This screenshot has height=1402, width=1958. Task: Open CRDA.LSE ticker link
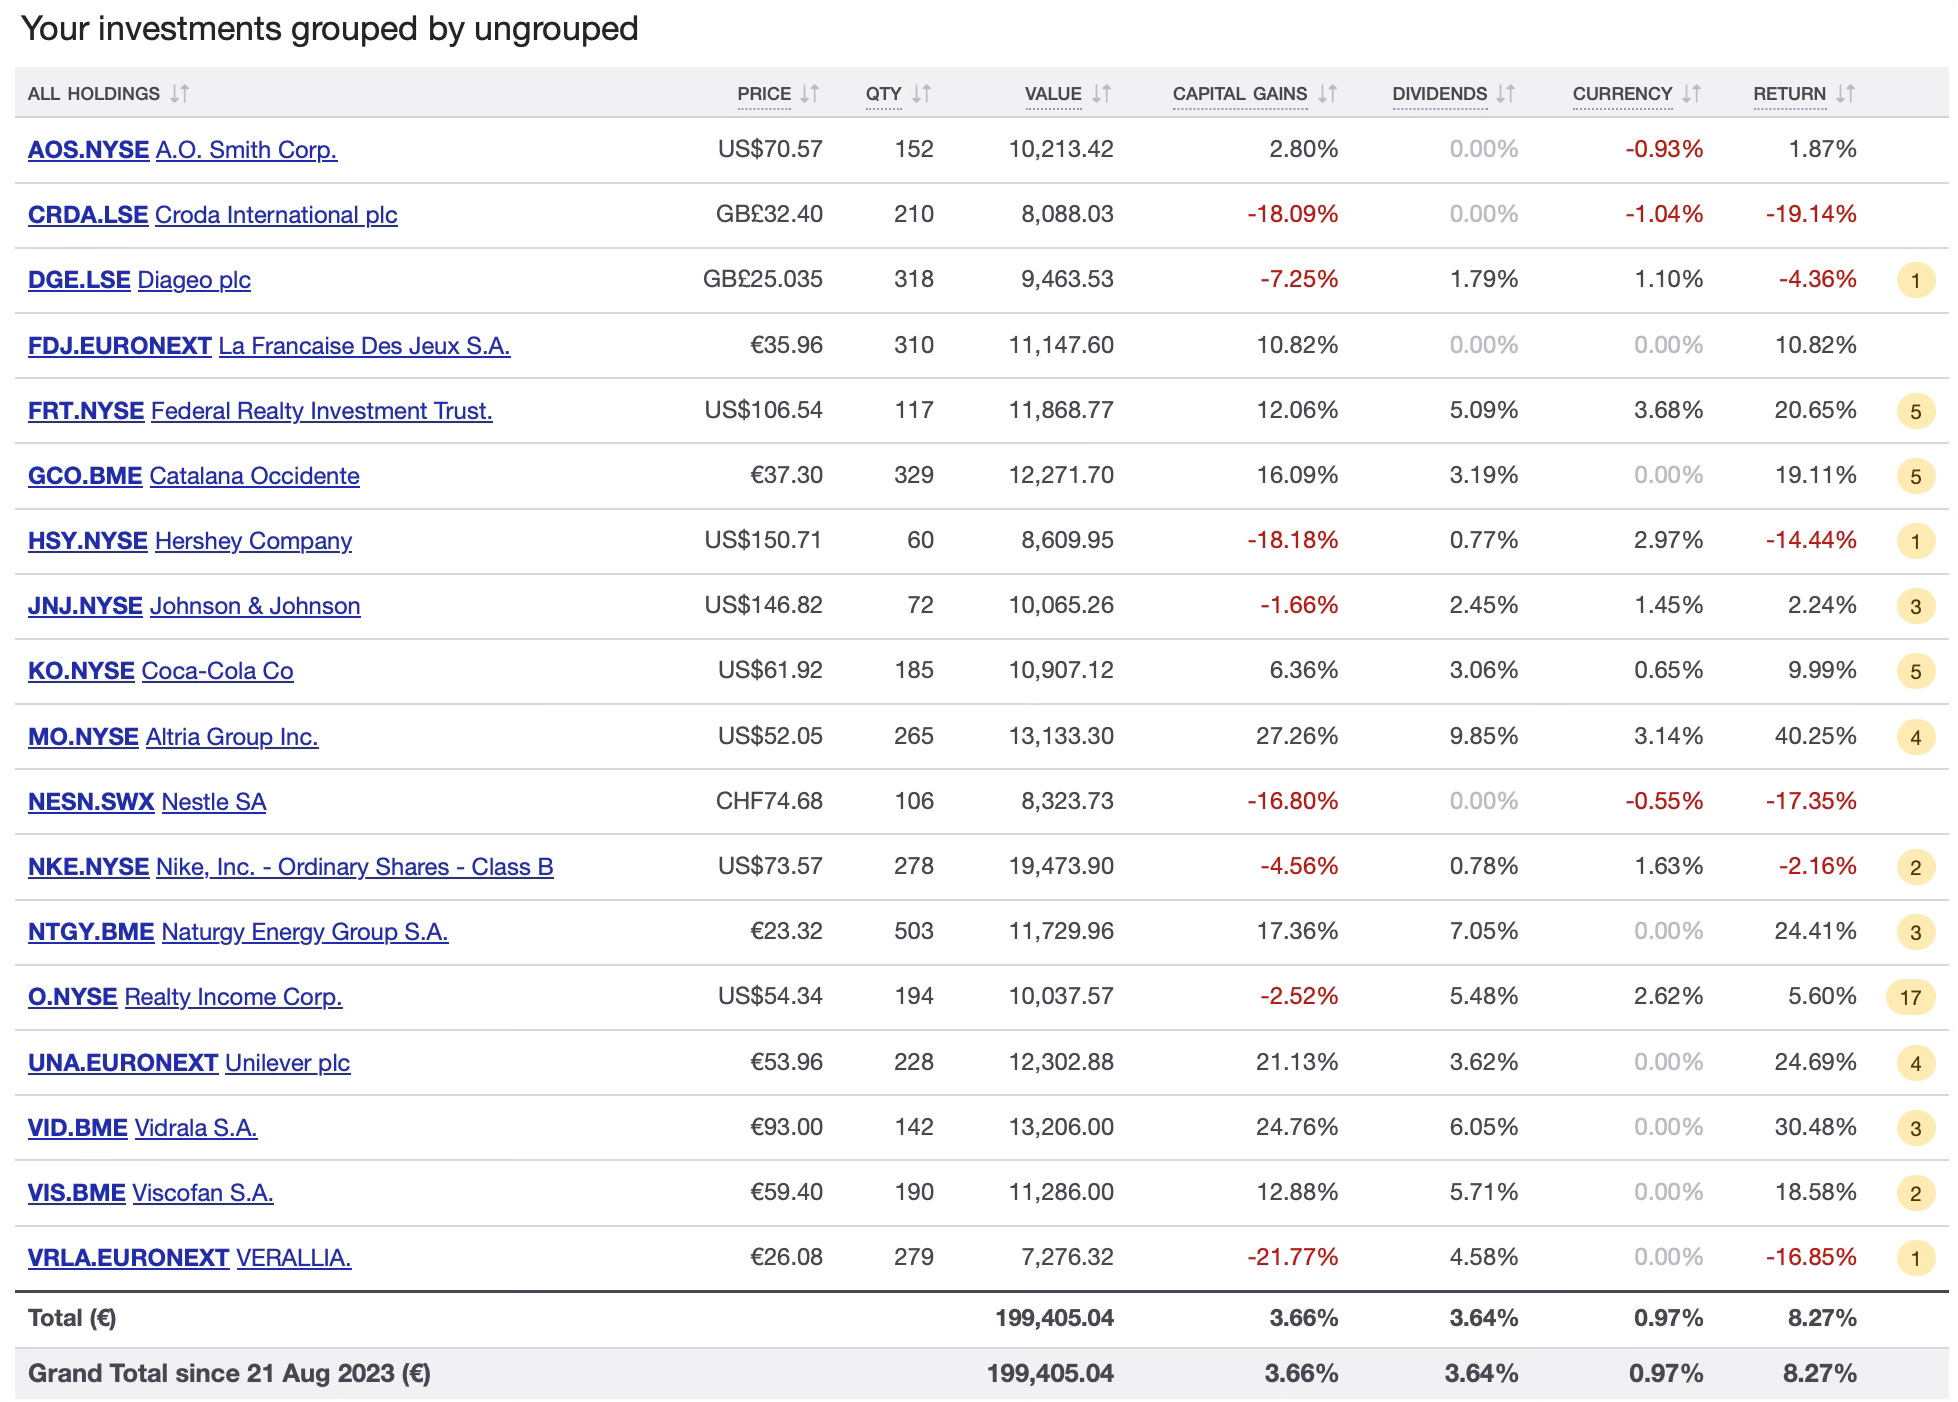pos(88,215)
